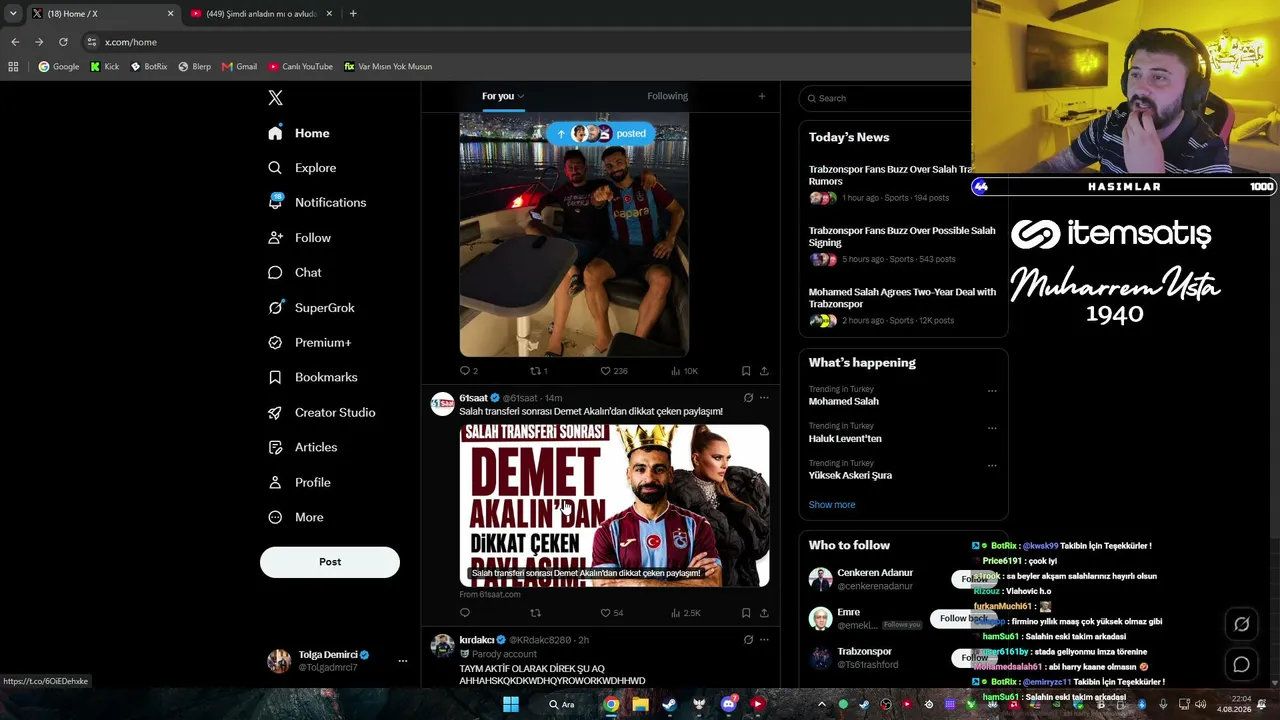The width and height of the screenshot is (1280, 720).
Task: Share the boat photo post
Action: point(764,371)
